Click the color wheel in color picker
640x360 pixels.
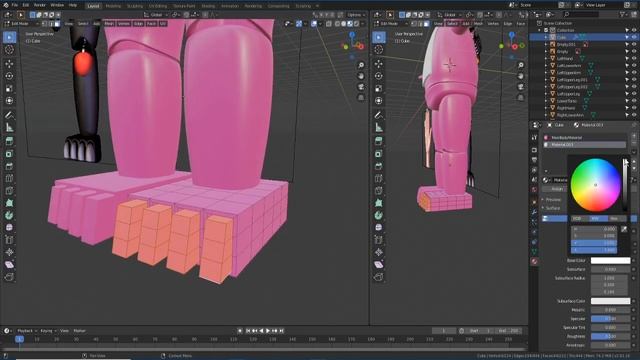tap(595, 185)
